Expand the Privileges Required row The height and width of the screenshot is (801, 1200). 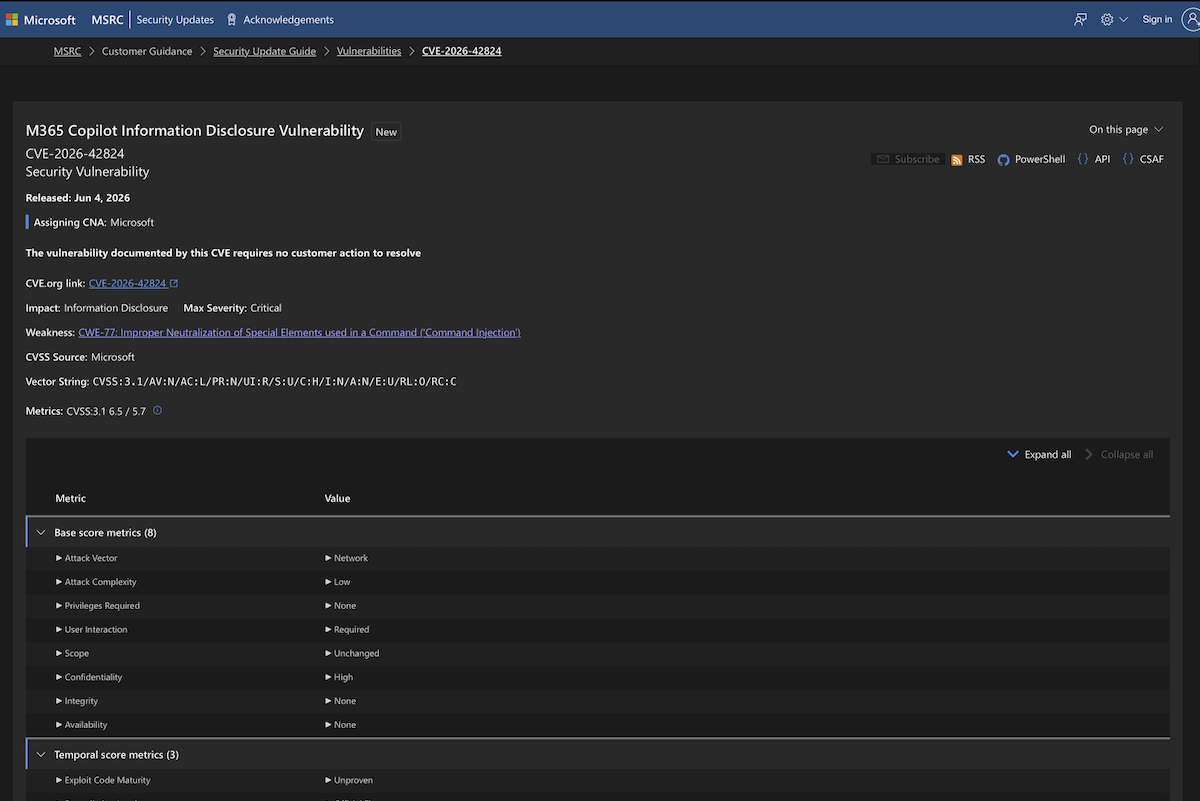click(x=98, y=606)
